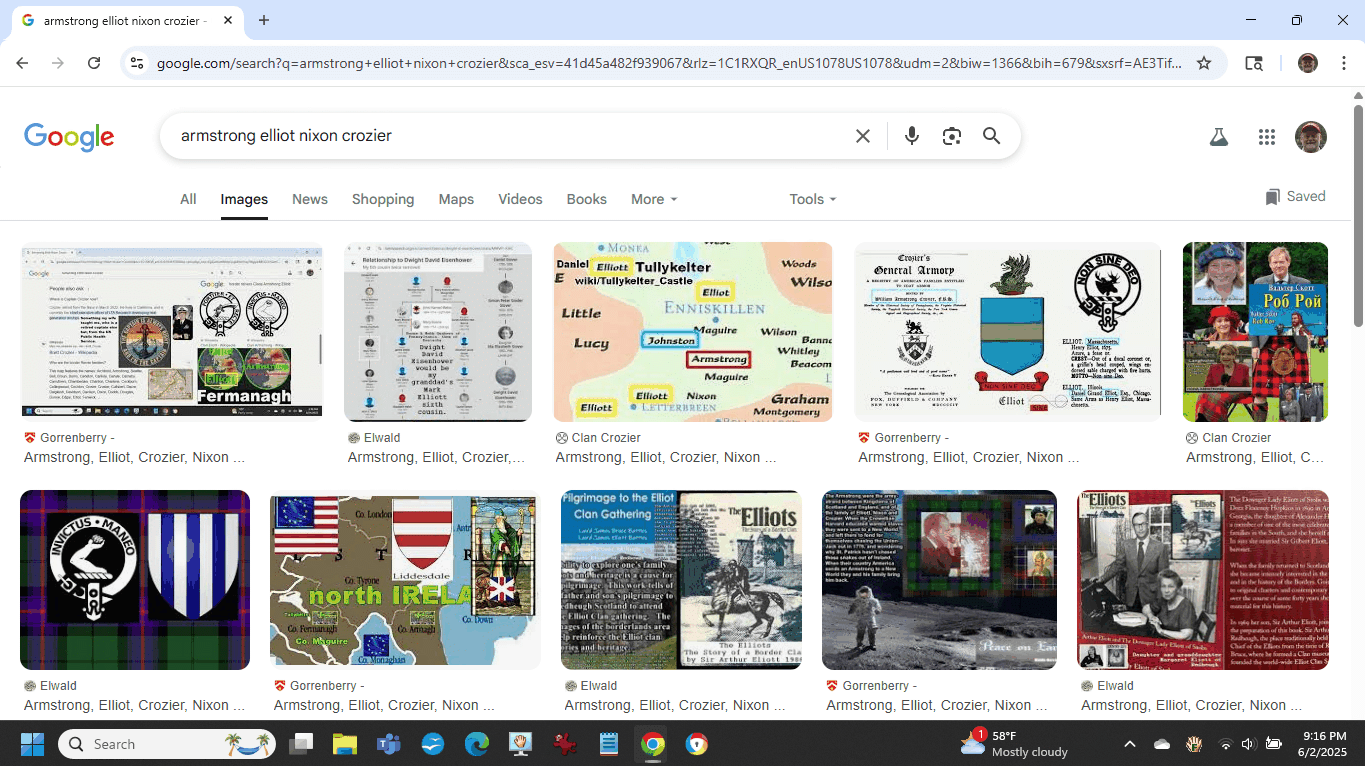1365x766 pixels.
Task: Open the Chrome profile avatar in toolbar
Action: [1308, 63]
